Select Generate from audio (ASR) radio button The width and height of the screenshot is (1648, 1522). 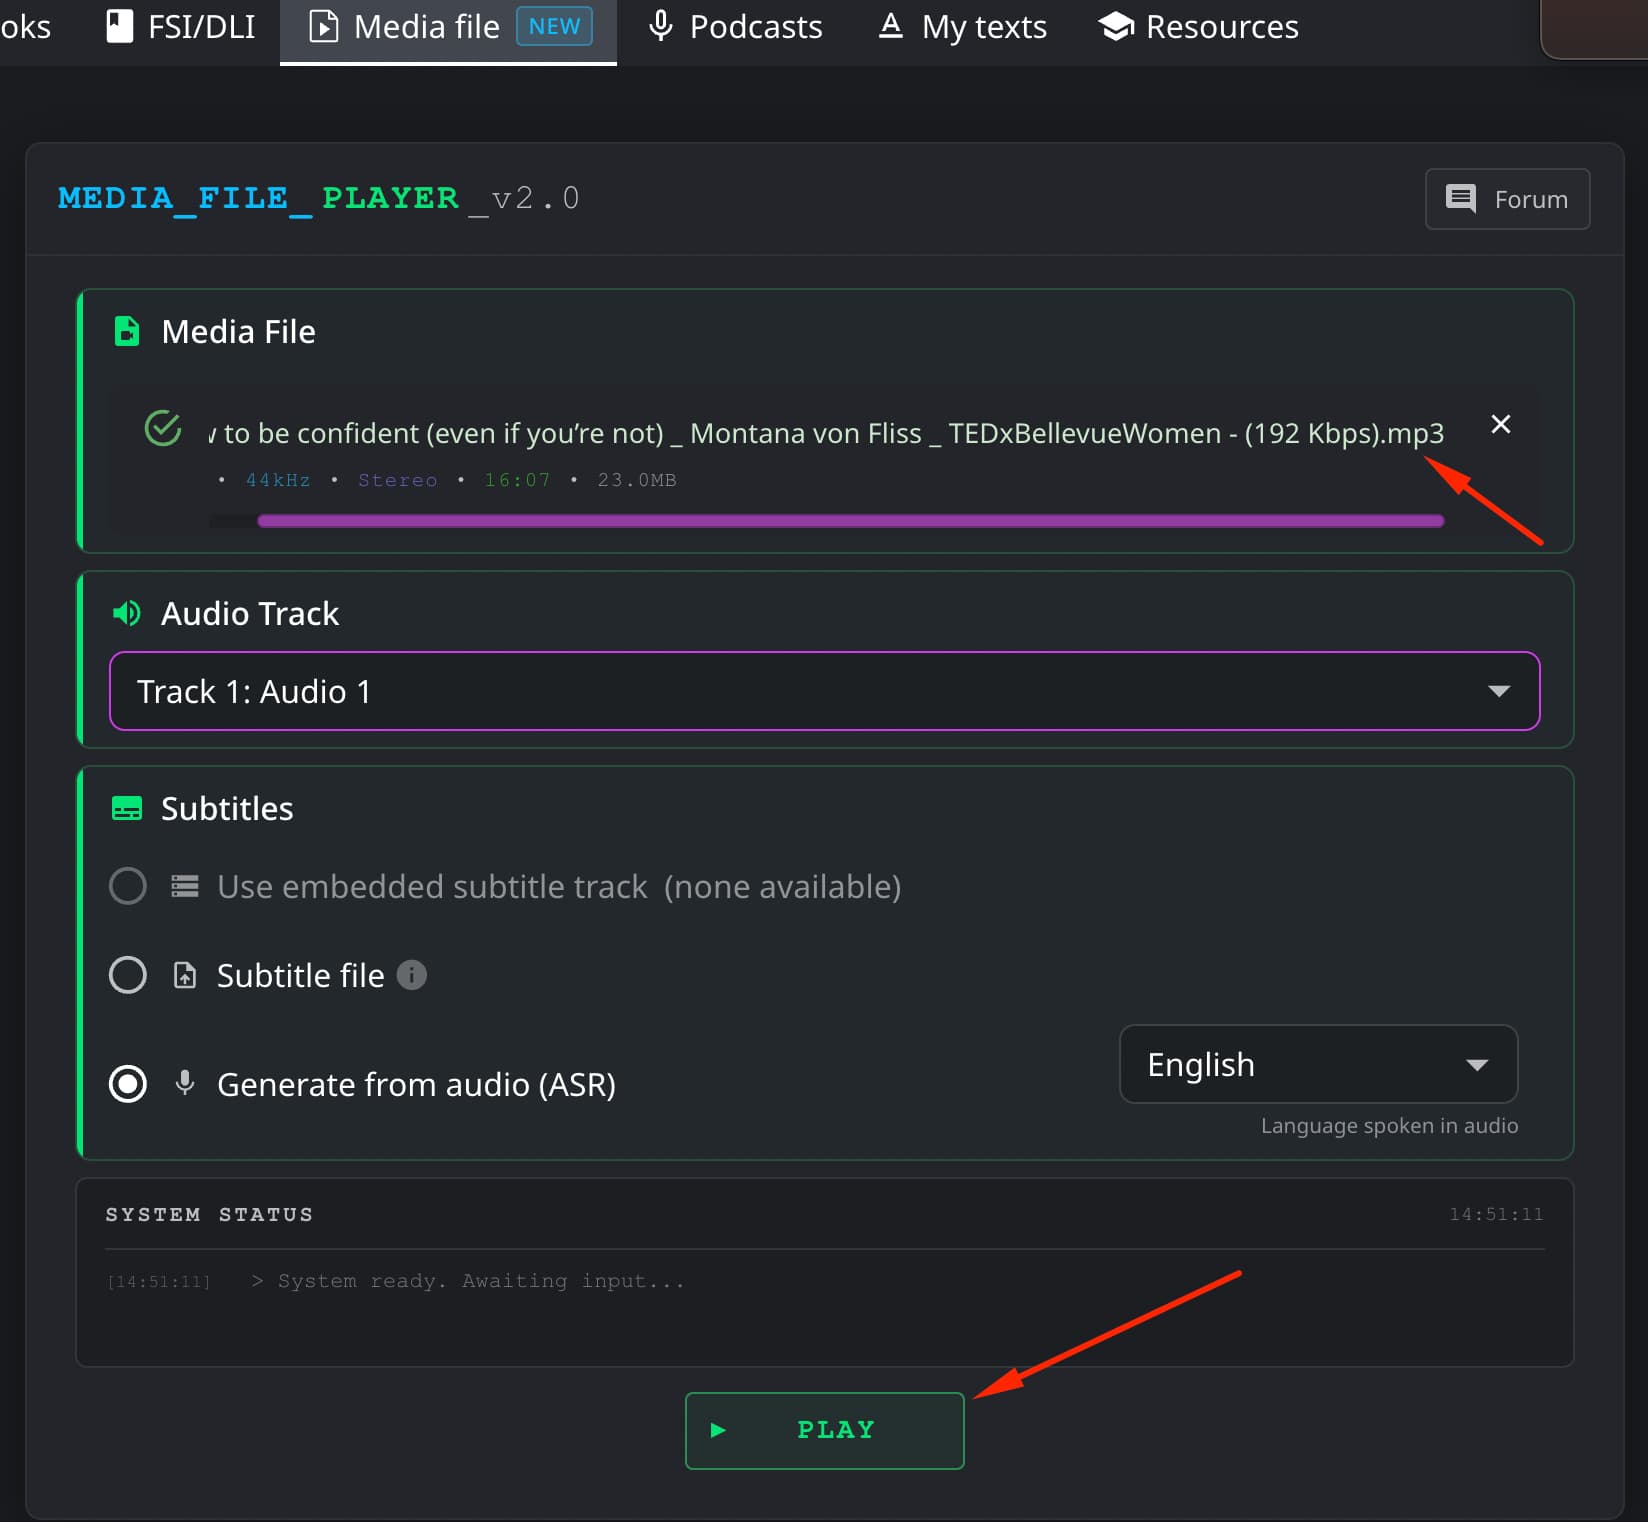(128, 1084)
